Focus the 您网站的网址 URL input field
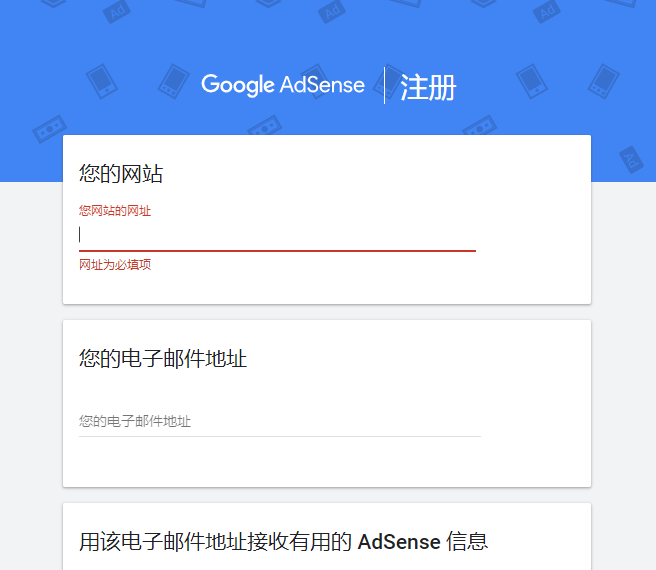The width and height of the screenshot is (656, 570). (277, 235)
